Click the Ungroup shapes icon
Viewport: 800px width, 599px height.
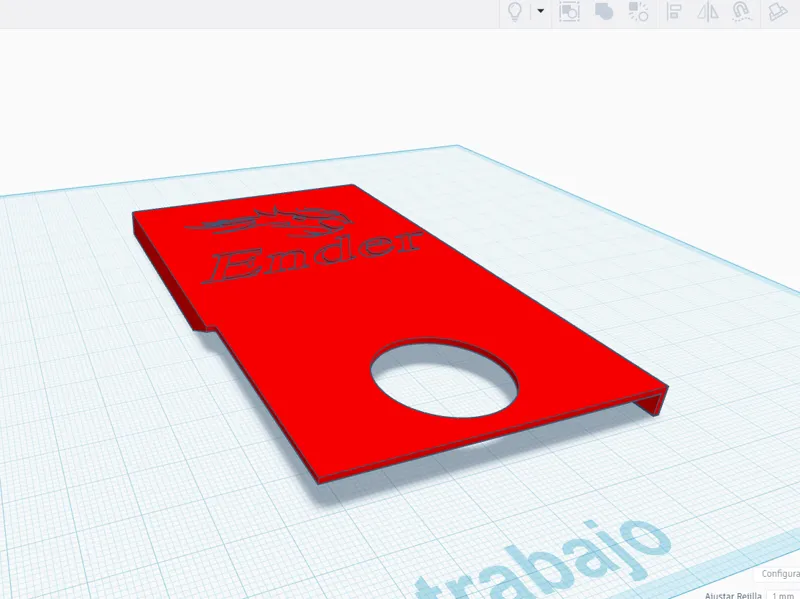[638, 11]
